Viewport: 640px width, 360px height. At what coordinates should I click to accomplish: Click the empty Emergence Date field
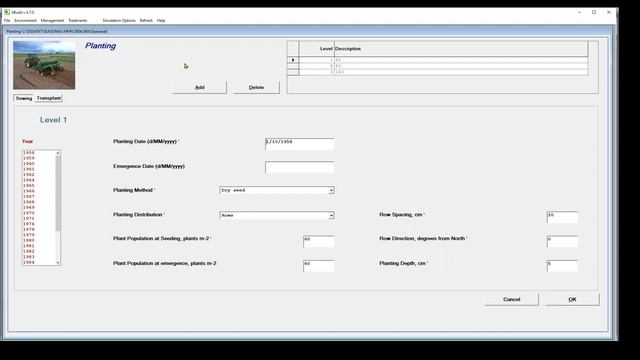click(x=300, y=167)
